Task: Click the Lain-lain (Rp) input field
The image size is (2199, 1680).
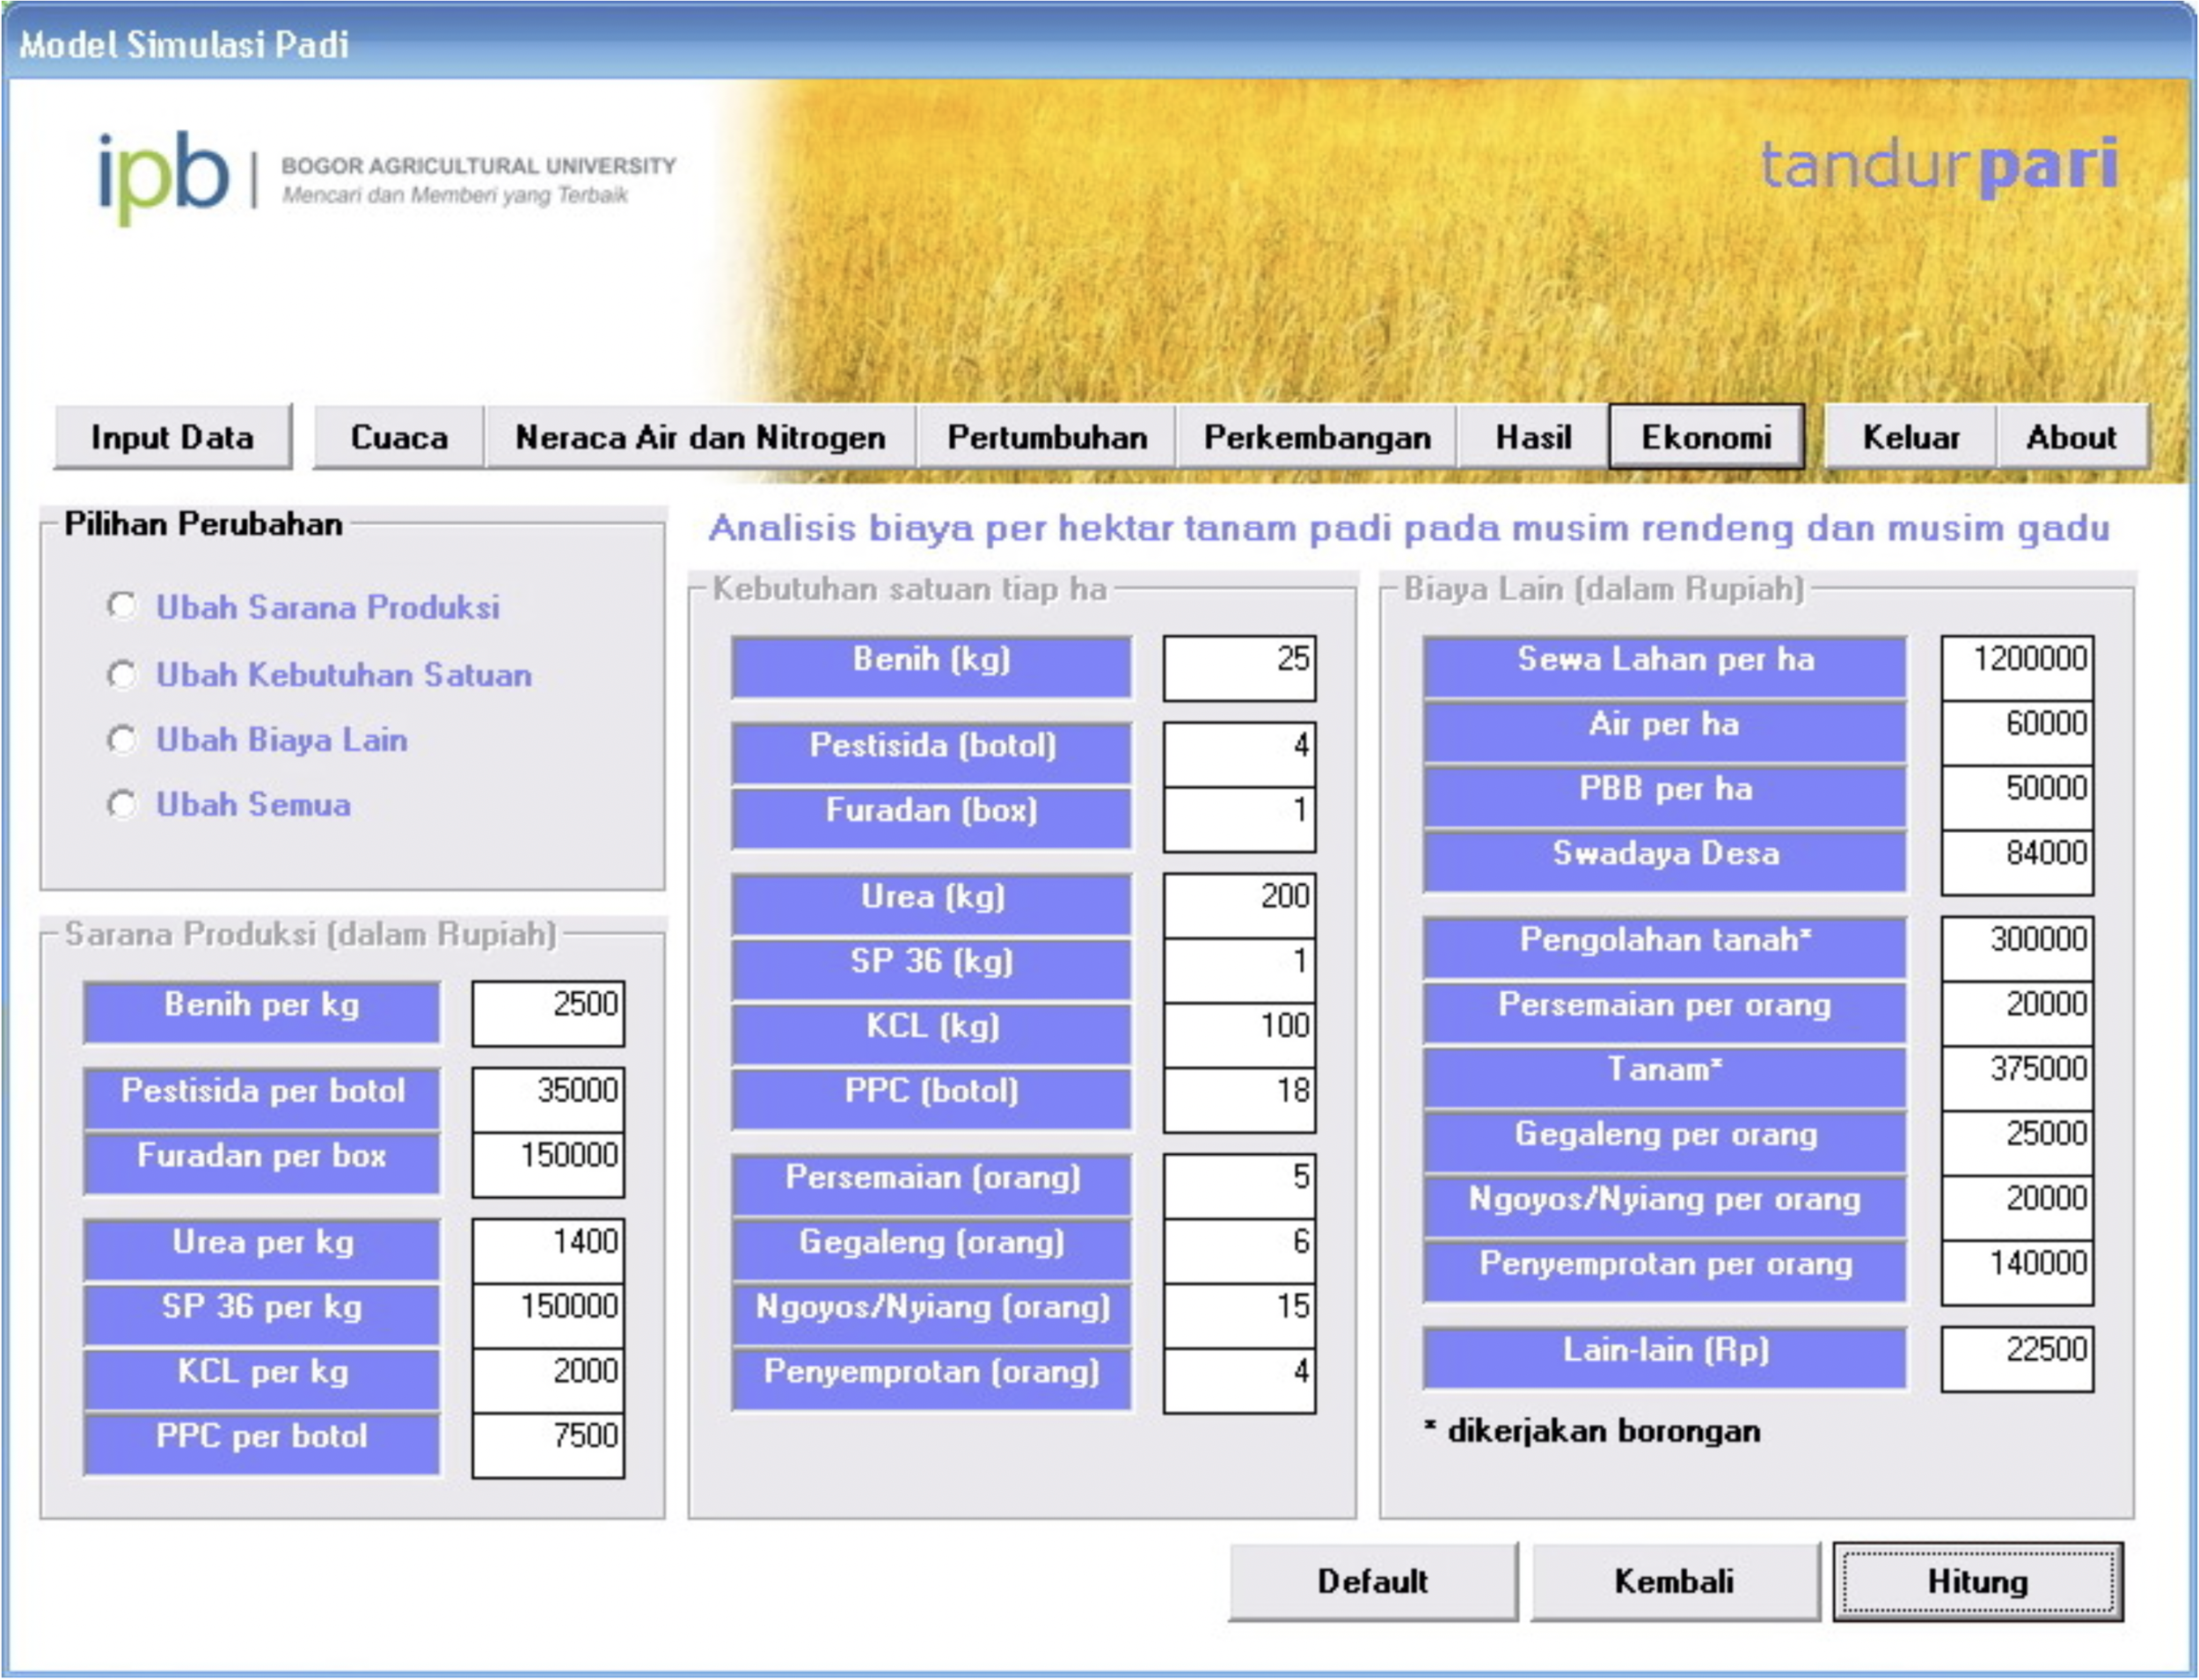Action: (2016, 1359)
